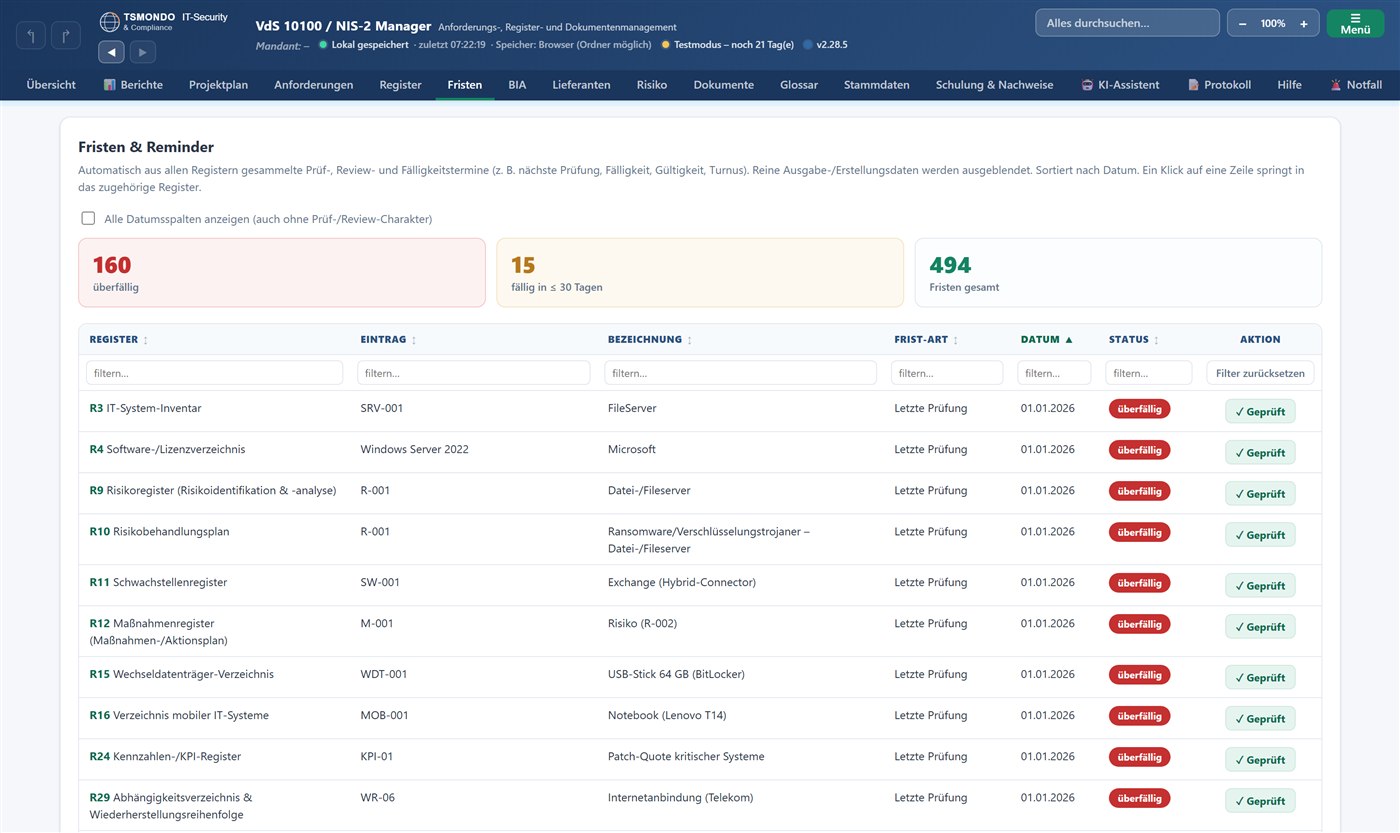Zoom in with the plus icon
Screen dimensions: 1400x833
pos(1303,23)
